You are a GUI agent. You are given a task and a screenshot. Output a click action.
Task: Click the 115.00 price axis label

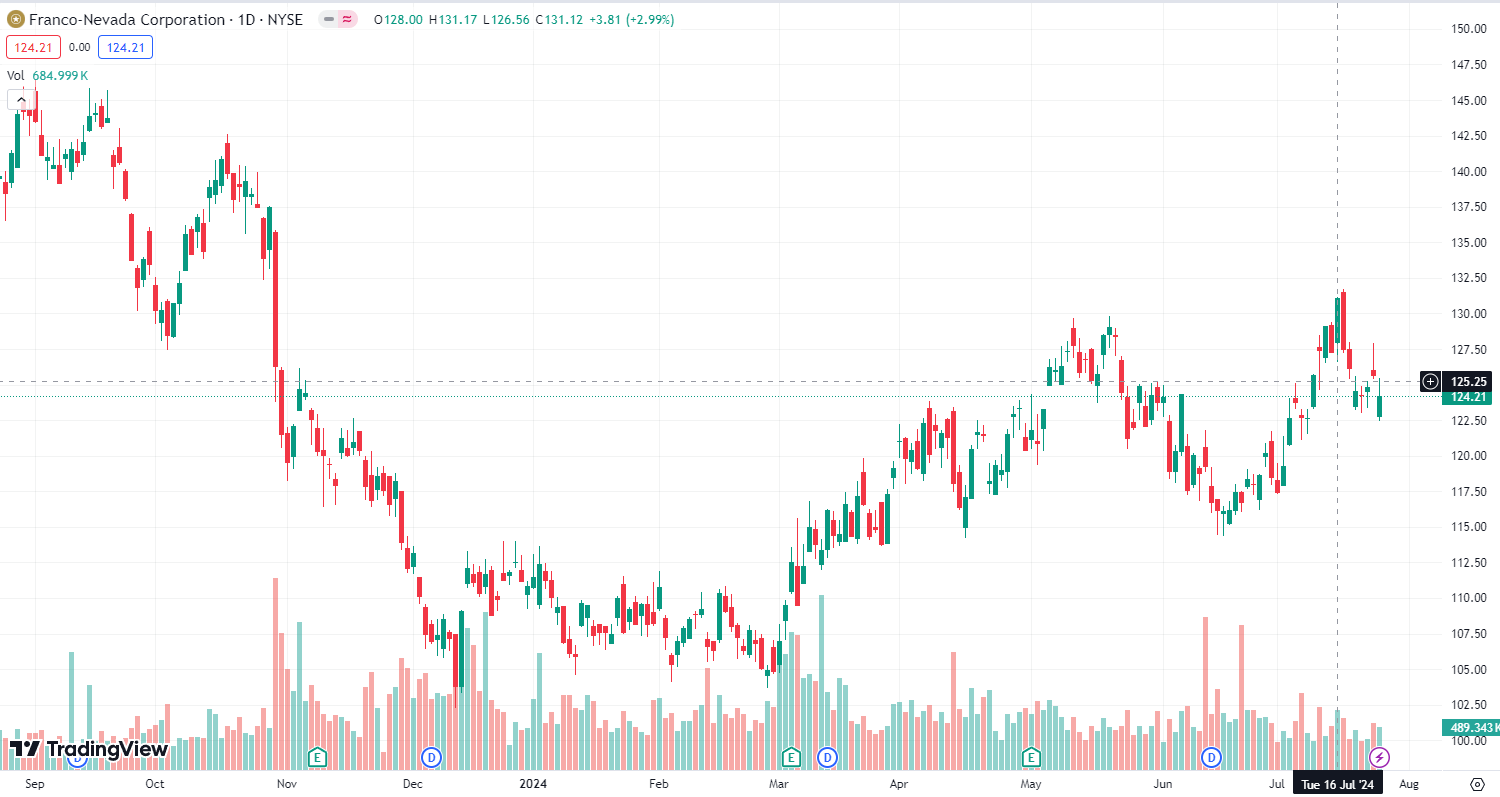1468,527
